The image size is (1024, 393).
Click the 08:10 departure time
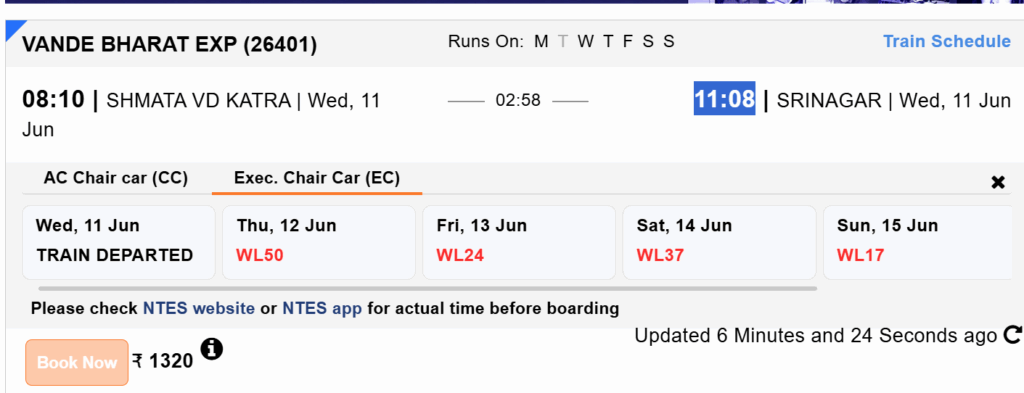(x=54, y=100)
